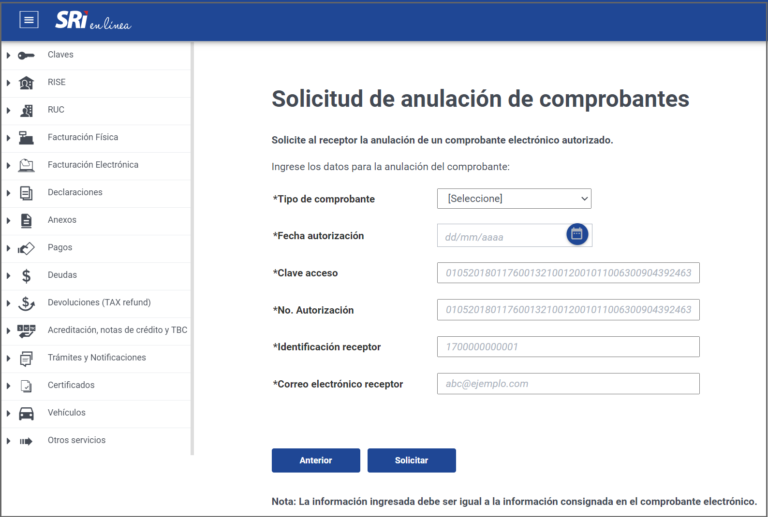Click the arrow icon beside Otros servicios
Screen dimensions: 768x517
pyautogui.click(x=26, y=441)
